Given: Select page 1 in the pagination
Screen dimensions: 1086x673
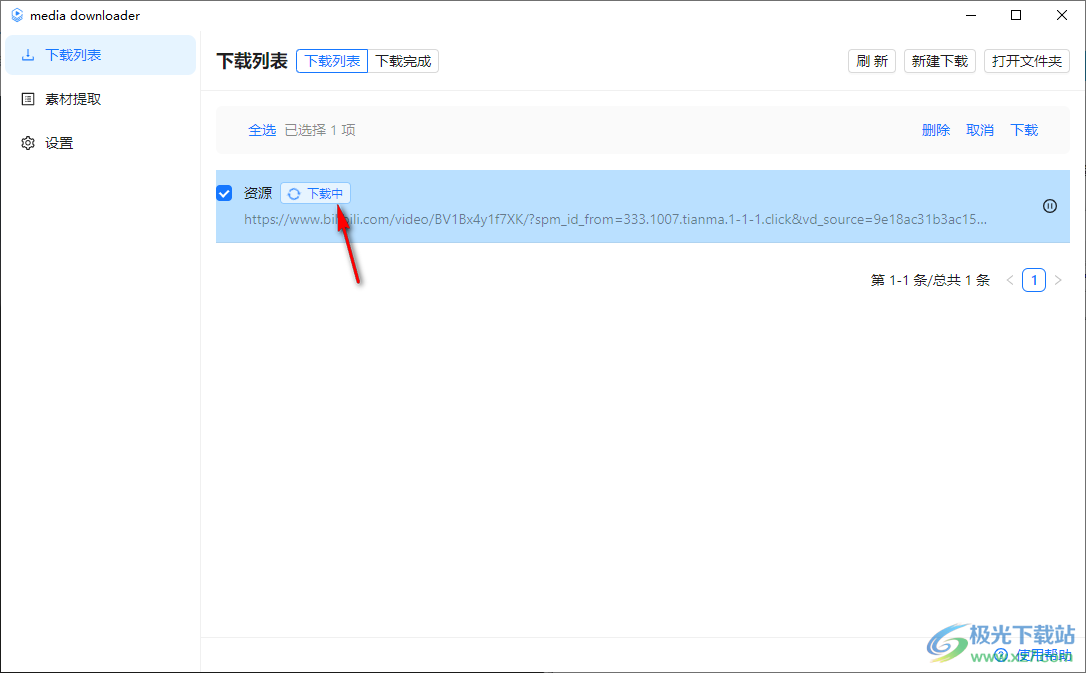Looking at the screenshot, I should [x=1034, y=280].
